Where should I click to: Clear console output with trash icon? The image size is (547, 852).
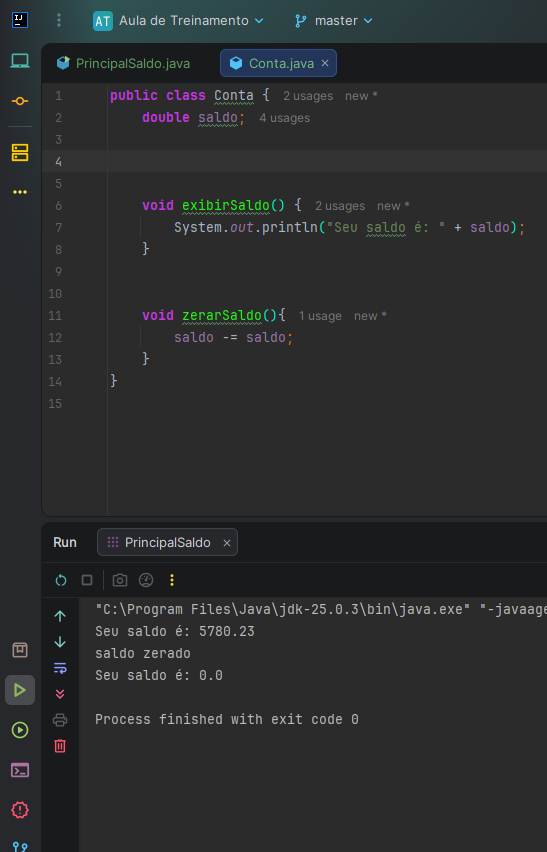(60, 746)
